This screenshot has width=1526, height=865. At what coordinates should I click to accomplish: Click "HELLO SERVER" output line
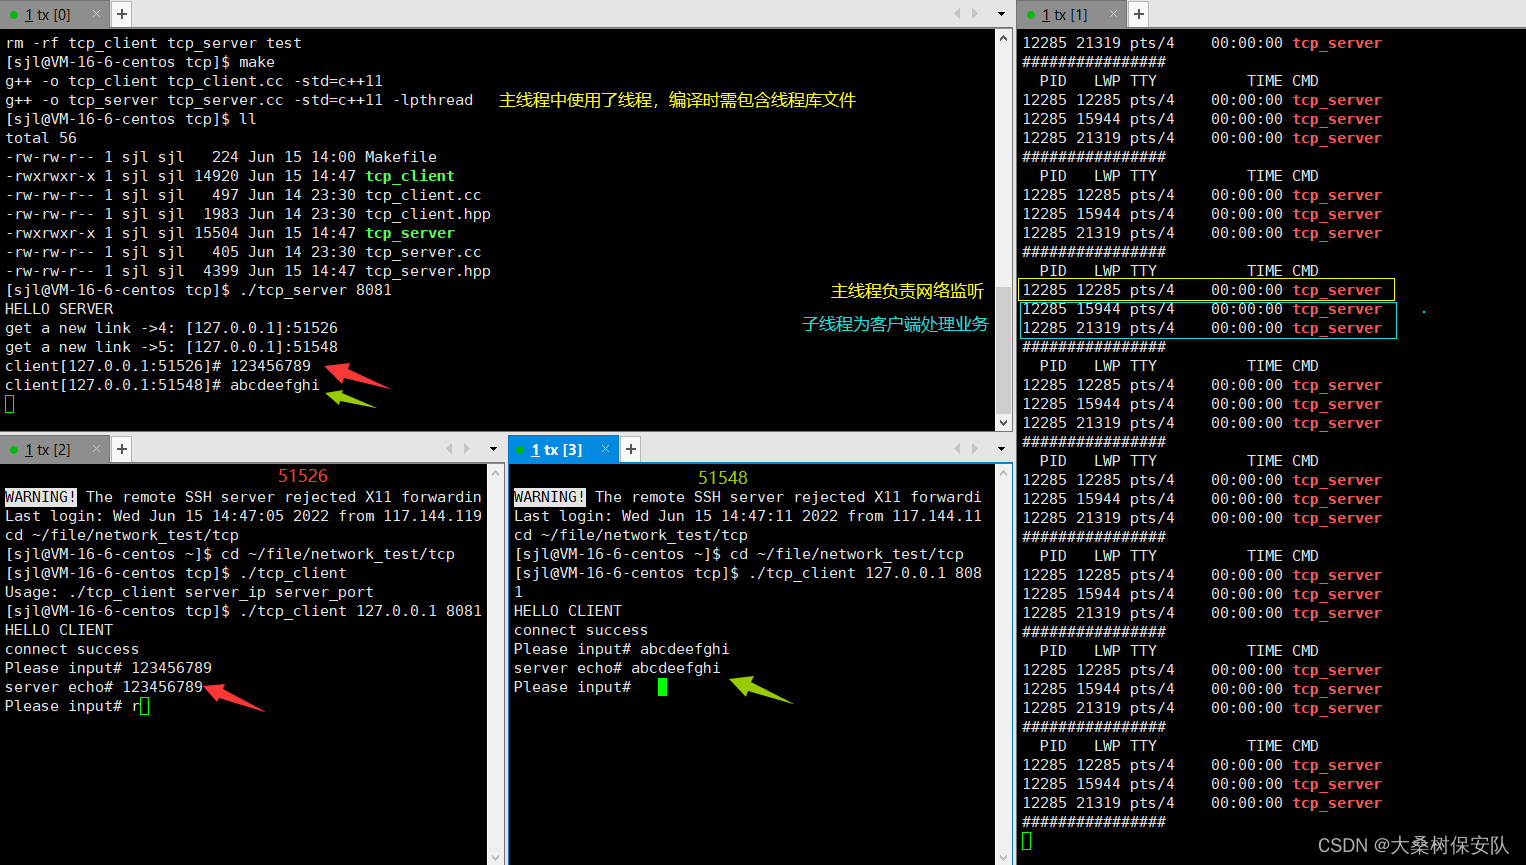click(x=59, y=309)
